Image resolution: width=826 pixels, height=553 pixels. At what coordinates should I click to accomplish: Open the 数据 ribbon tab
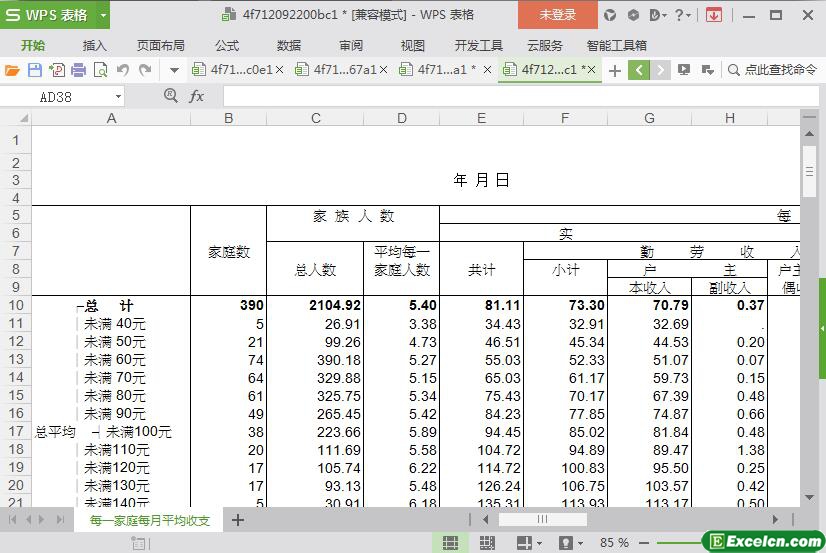point(289,46)
